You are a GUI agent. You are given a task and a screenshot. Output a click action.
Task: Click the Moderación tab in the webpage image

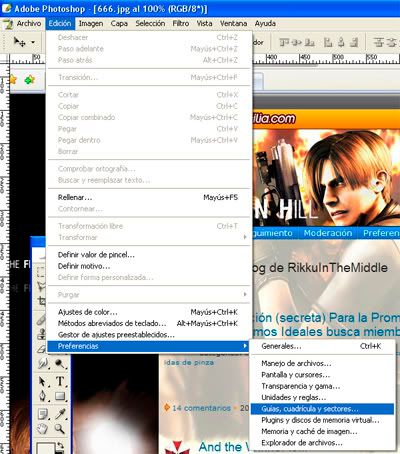click(328, 233)
